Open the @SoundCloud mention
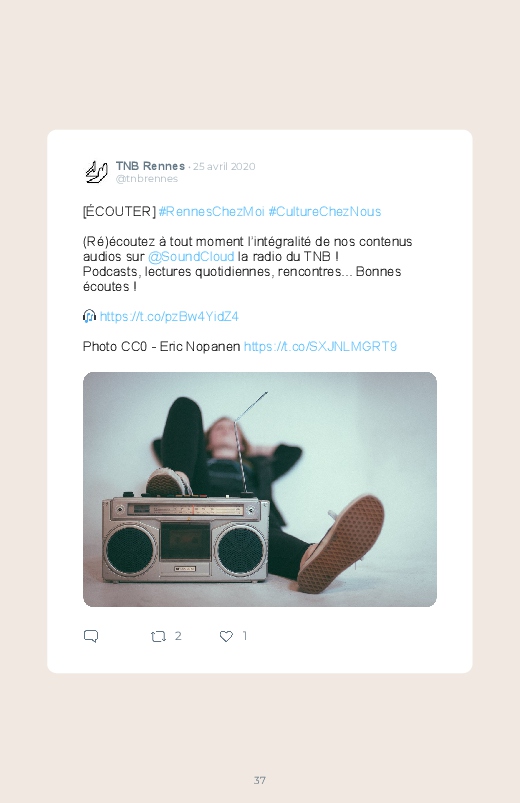The image size is (520, 803). tap(191, 257)
